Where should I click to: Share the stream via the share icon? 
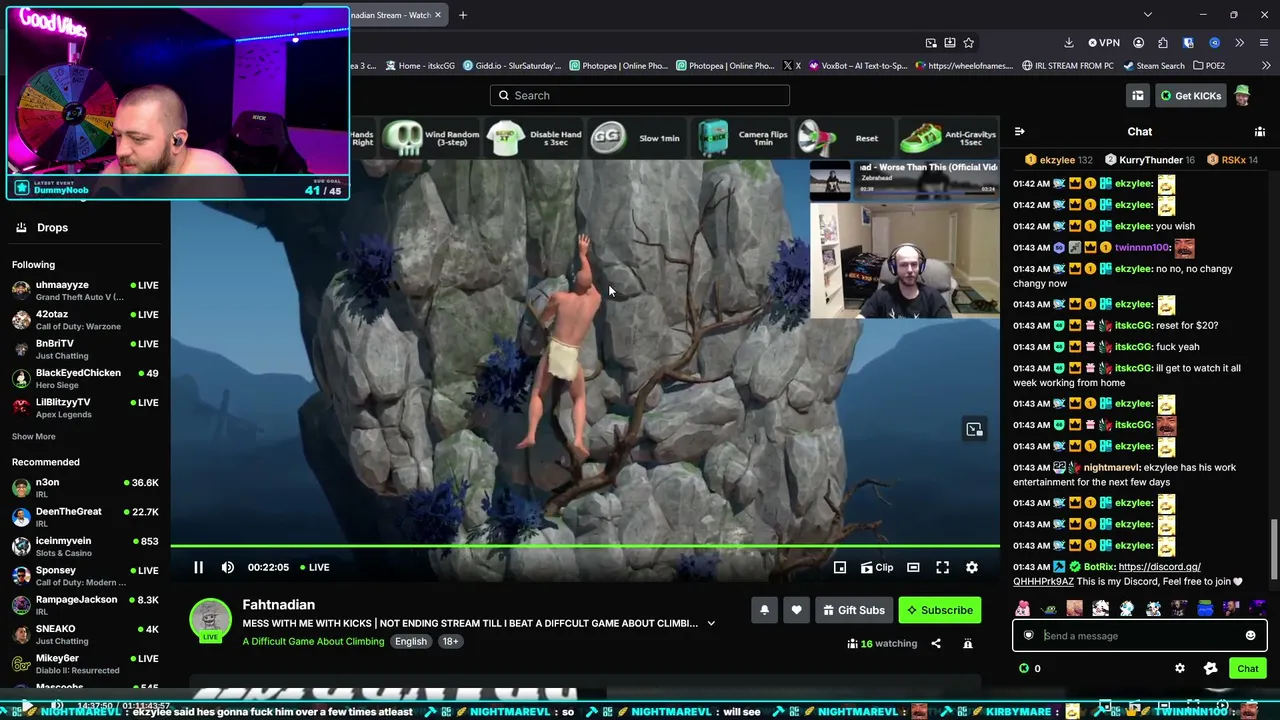[936, 643]
